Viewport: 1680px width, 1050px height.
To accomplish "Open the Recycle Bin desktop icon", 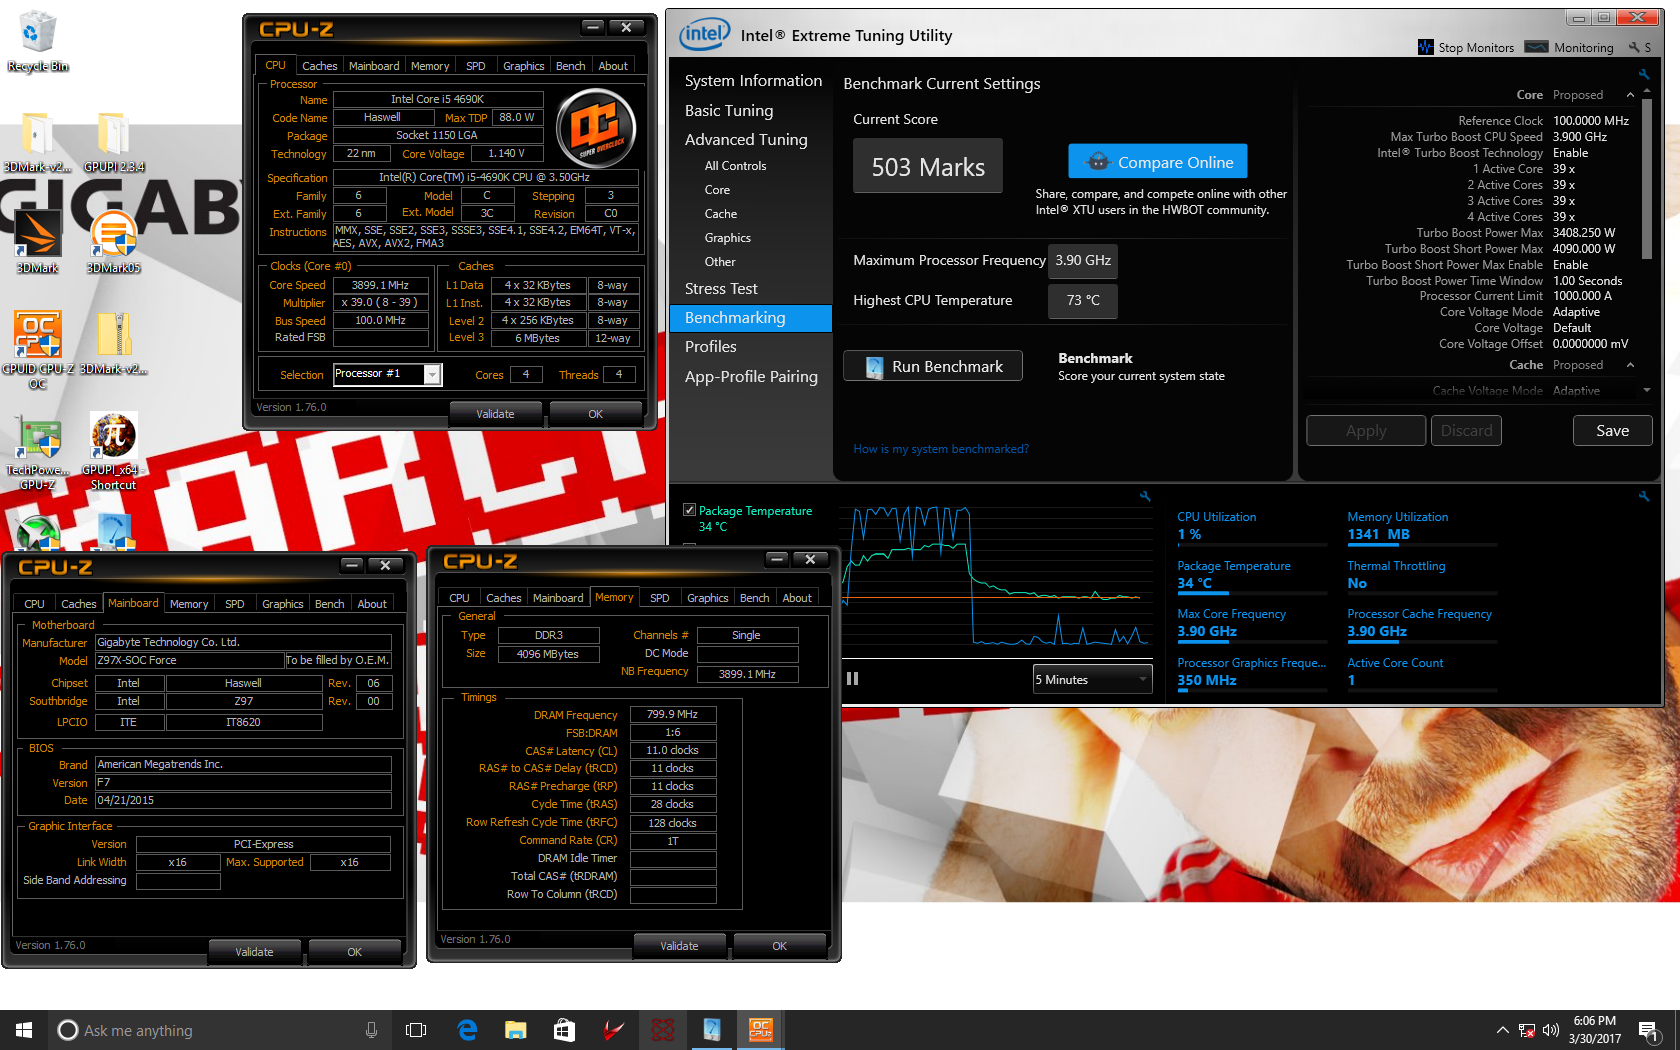I will coord(37,40).
